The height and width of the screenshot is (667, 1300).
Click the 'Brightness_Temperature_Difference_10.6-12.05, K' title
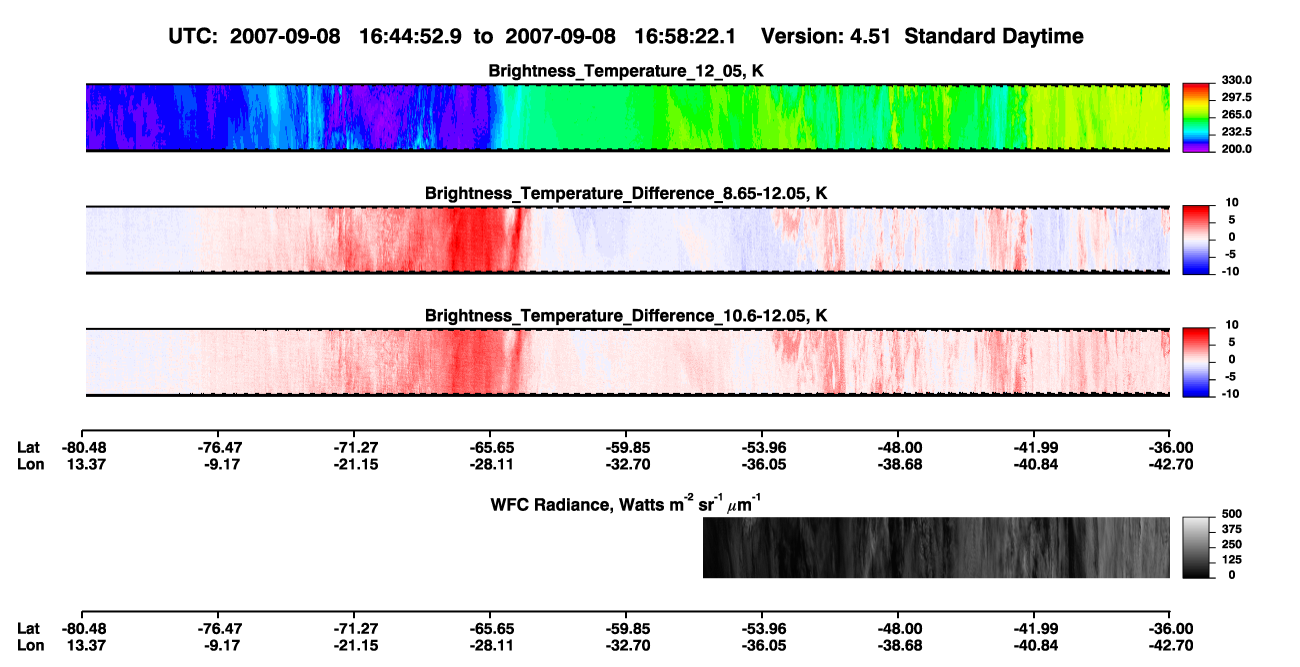(627, 315)
